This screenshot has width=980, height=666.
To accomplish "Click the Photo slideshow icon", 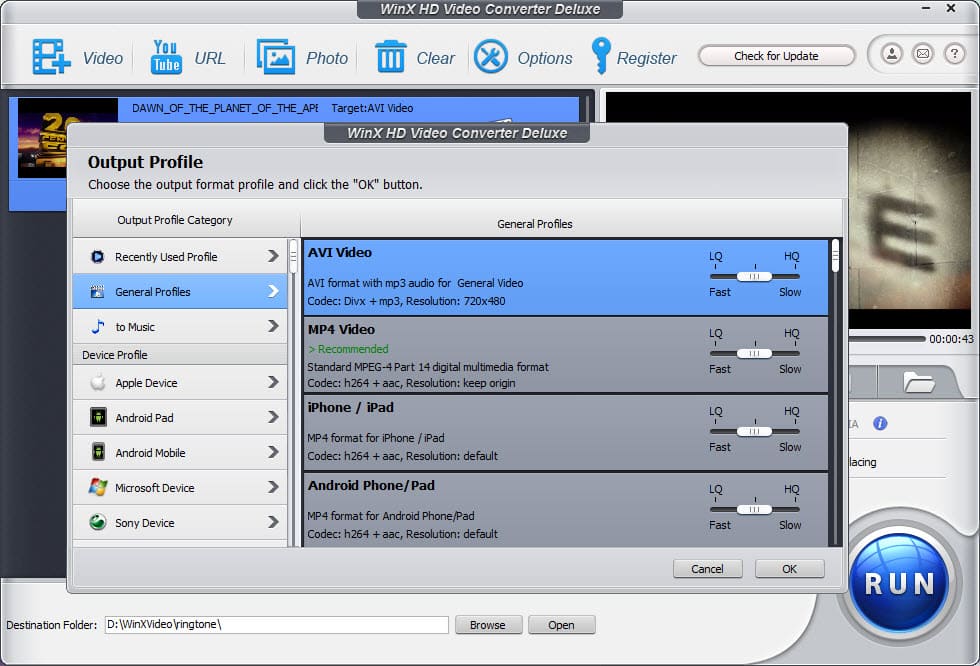I will [276, 57].
